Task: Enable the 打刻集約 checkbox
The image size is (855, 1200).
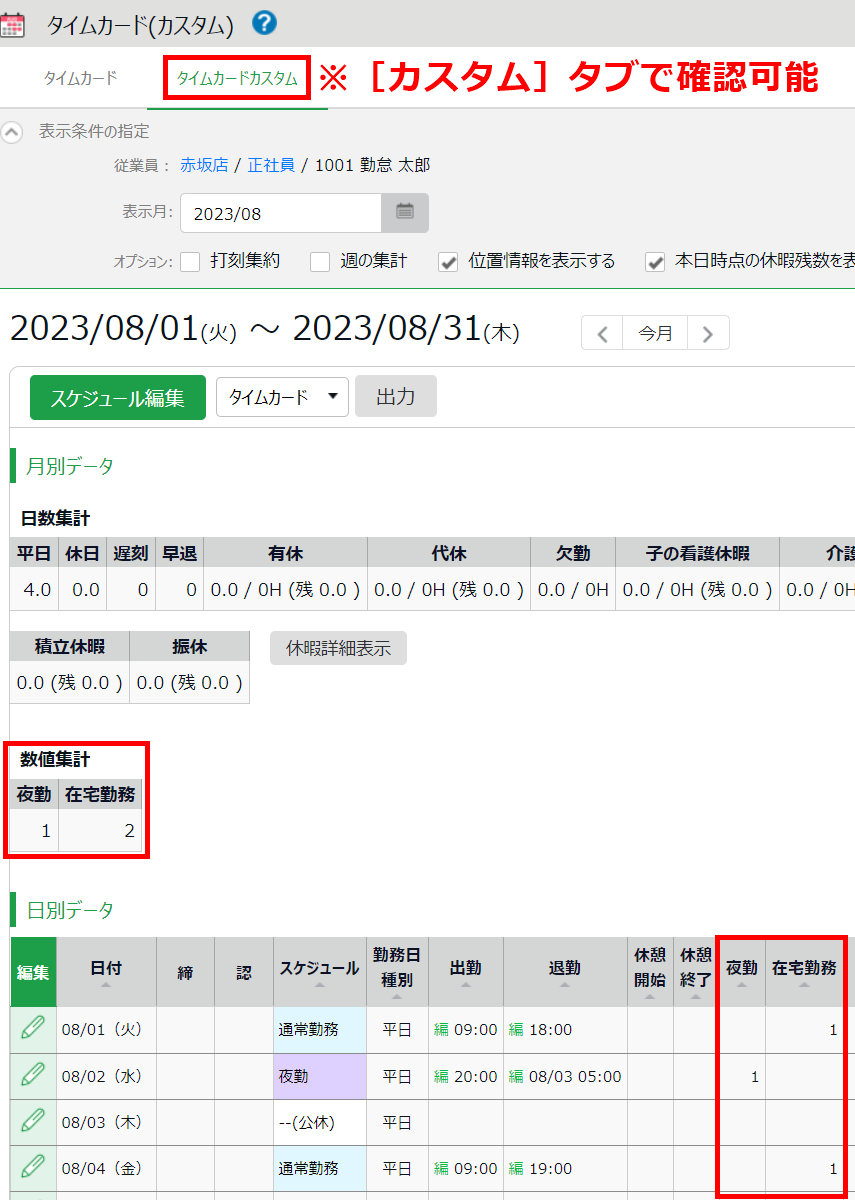Action: pos(191,262)
